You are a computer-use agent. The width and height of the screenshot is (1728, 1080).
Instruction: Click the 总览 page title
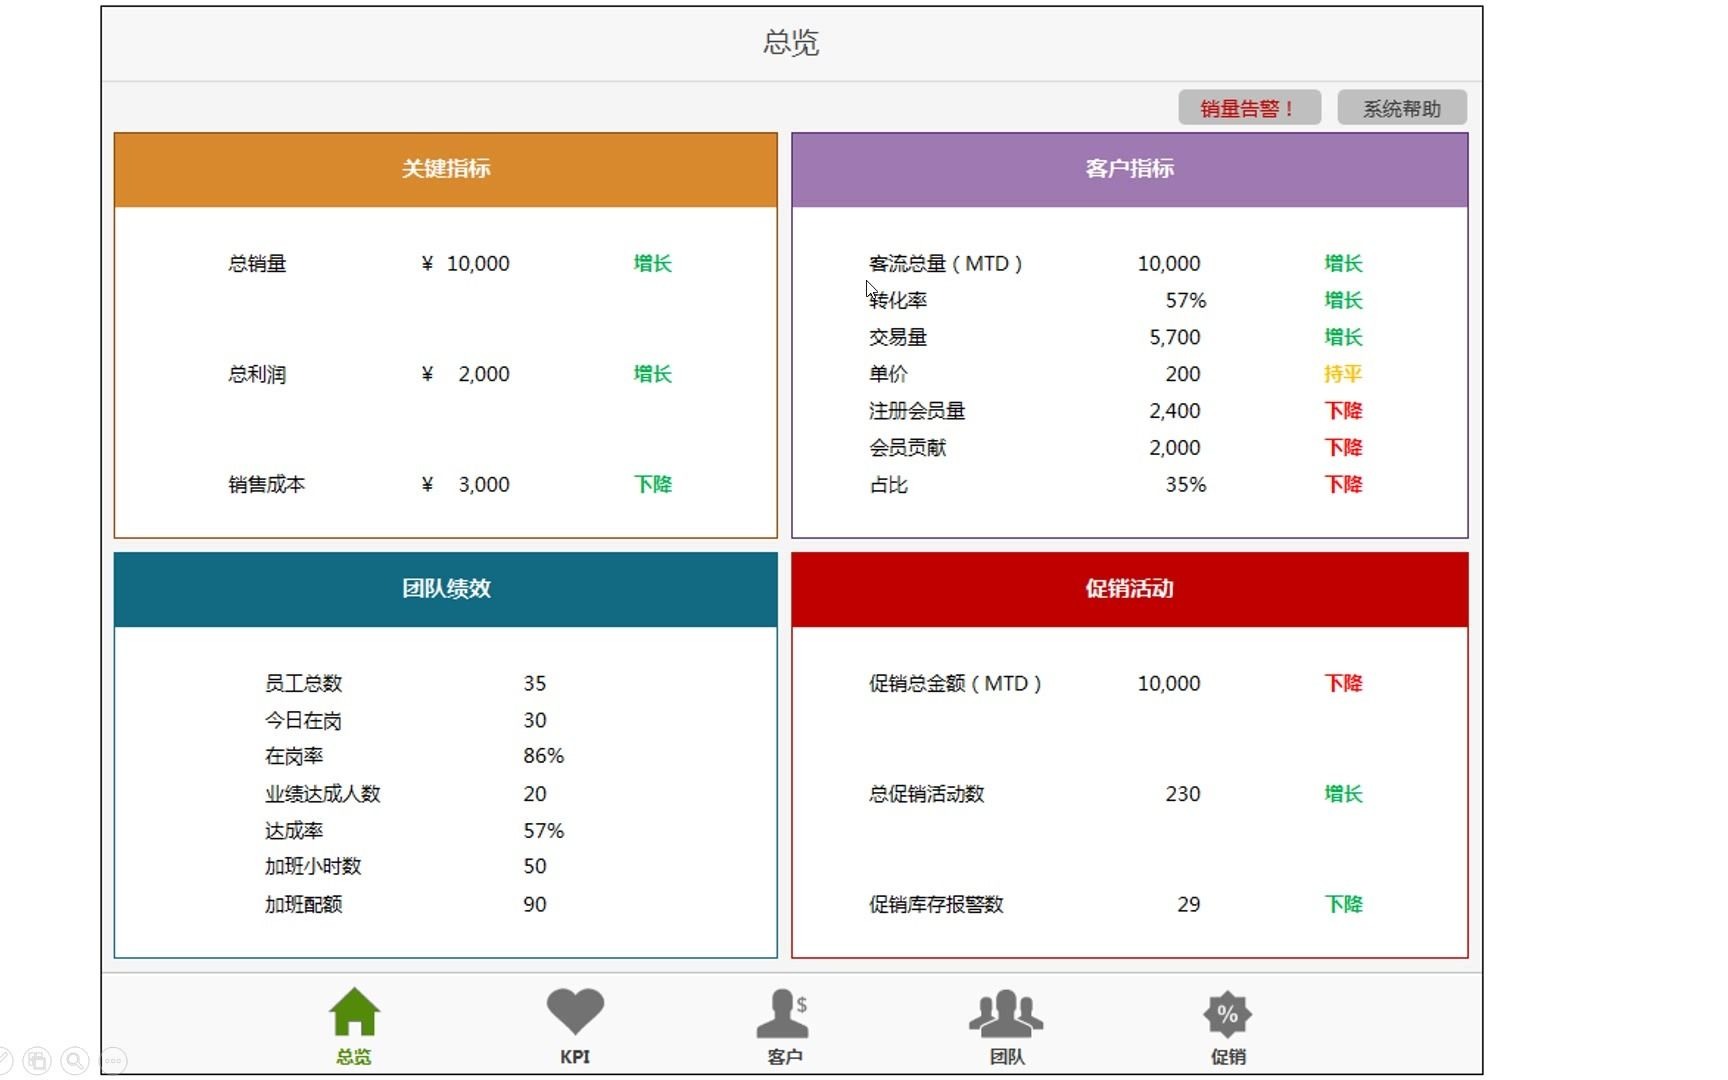(791, 42)
